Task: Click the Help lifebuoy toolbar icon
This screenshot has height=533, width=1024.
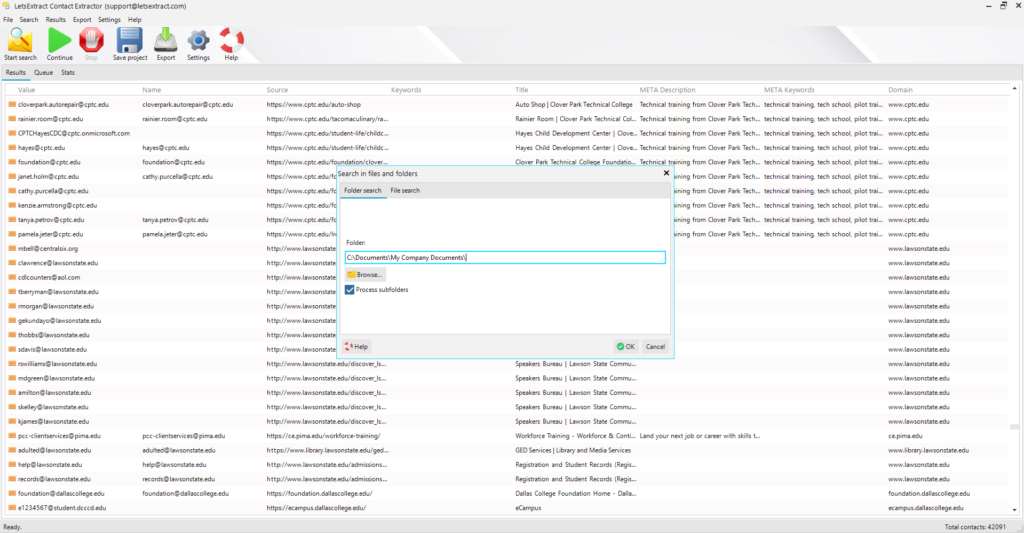Action: point(231,41)
